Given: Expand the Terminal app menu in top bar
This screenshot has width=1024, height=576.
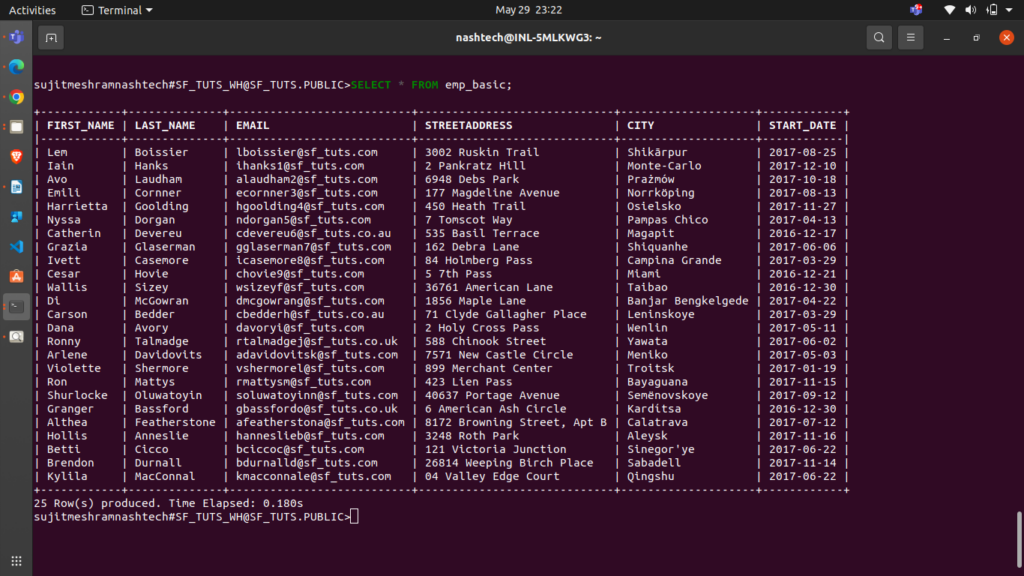Looking at the screenshot, I should tap(117, 10).
